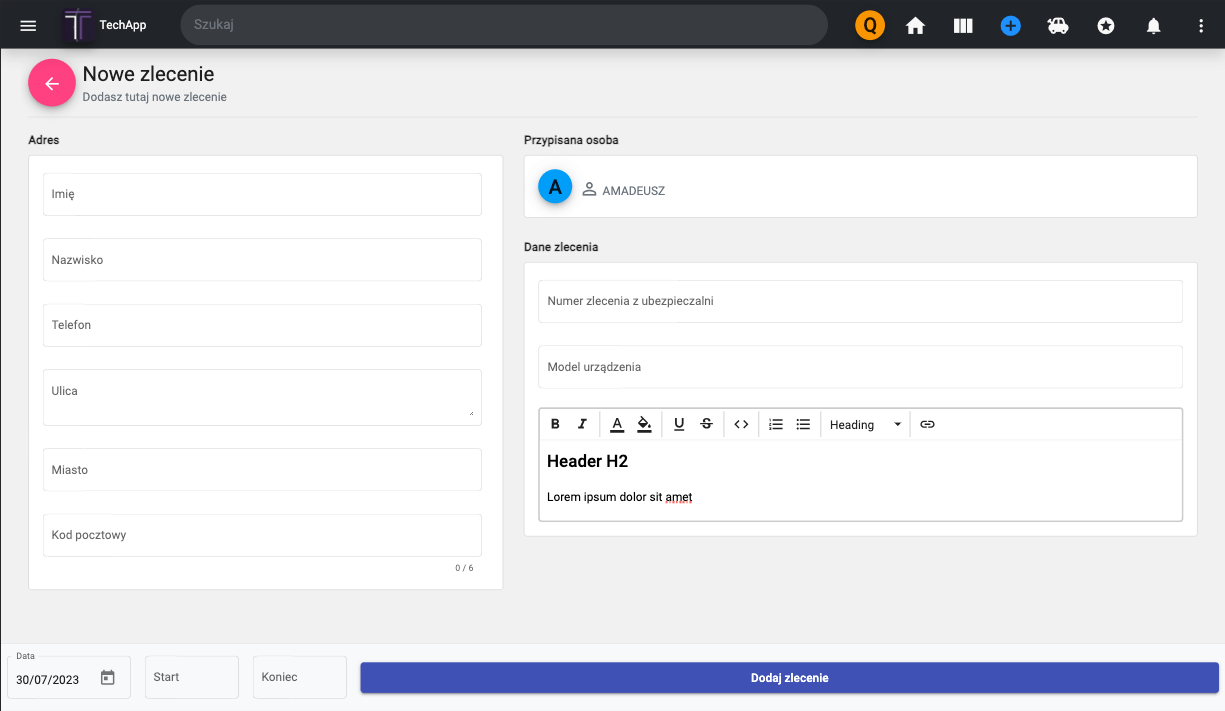Click the Koniec time field
Image resolution: width=1225 pixels, height=711 pixels.
point(300,677)
